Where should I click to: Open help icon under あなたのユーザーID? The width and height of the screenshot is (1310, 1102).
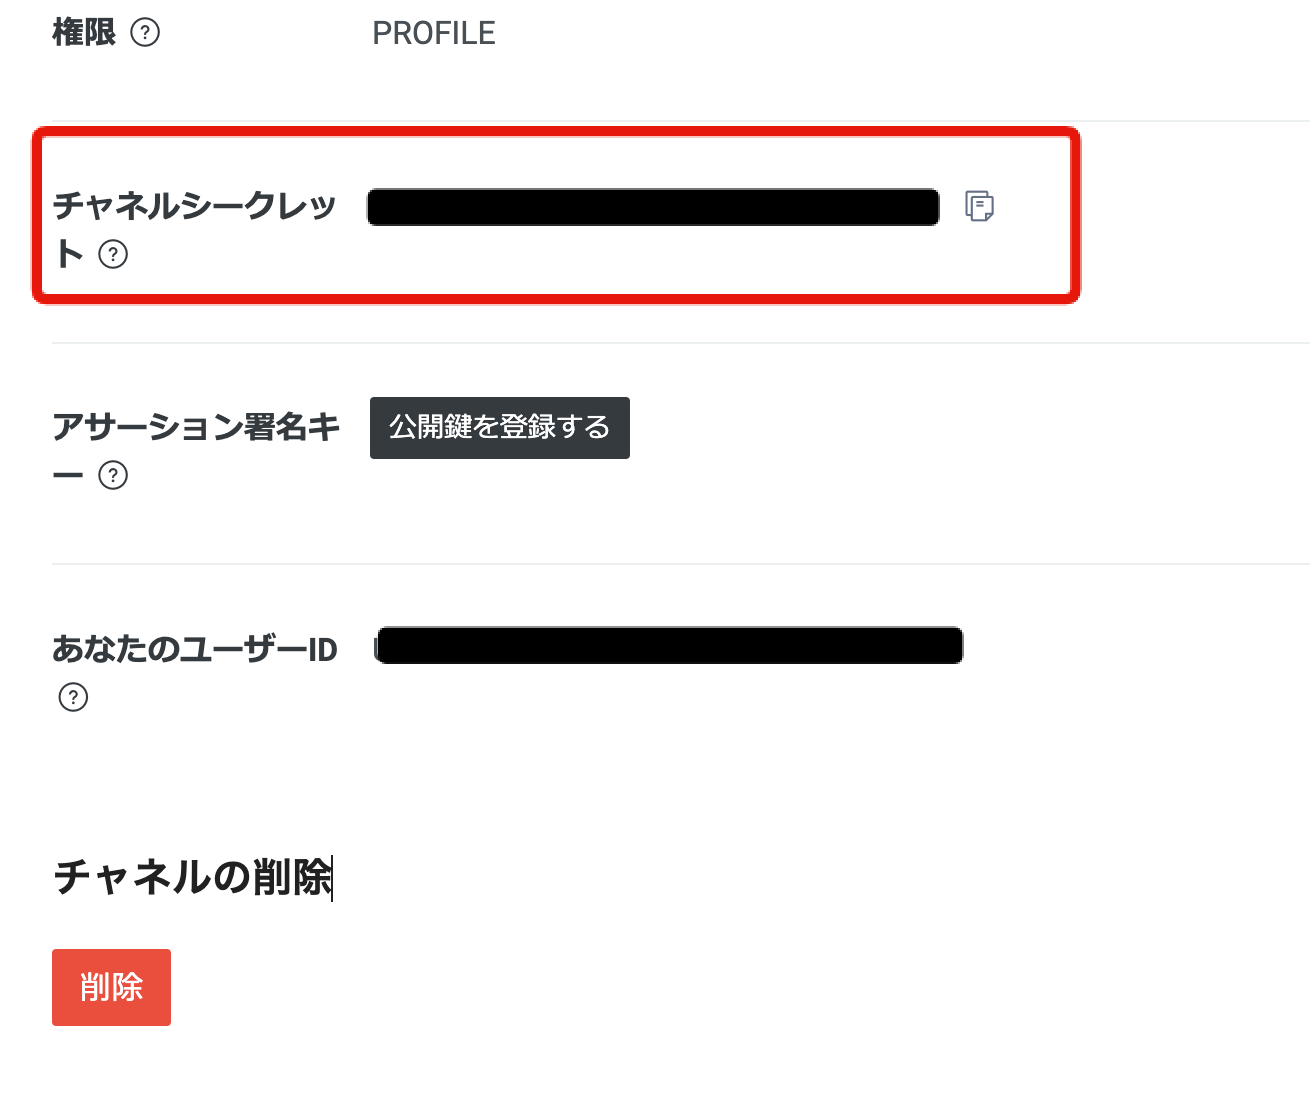pos(73,697)
